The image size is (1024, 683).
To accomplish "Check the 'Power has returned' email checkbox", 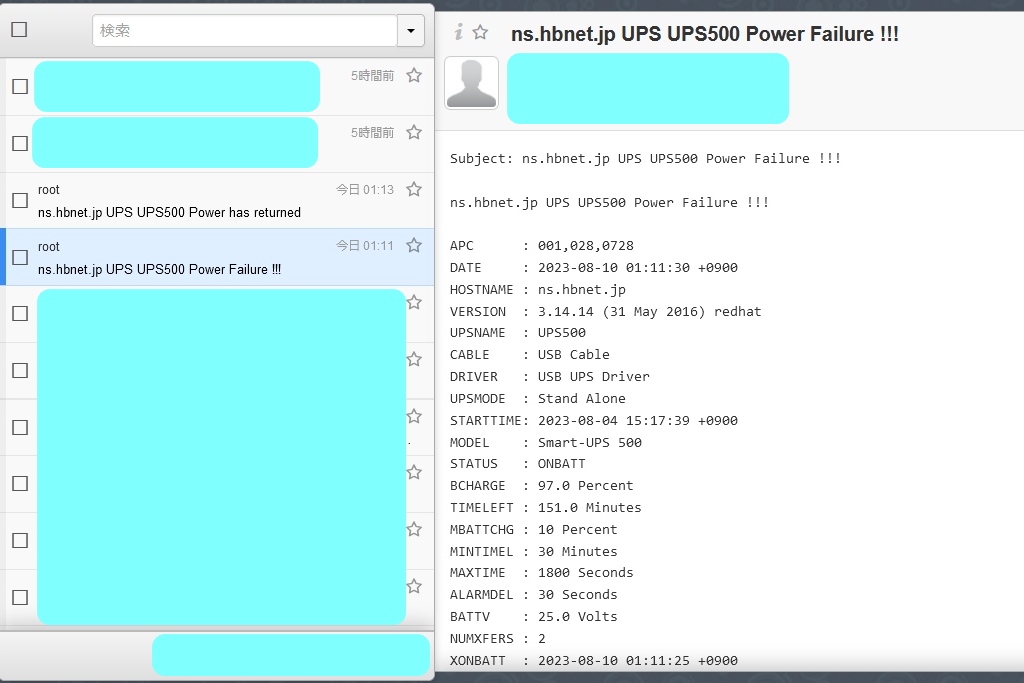I will point(20,200).
